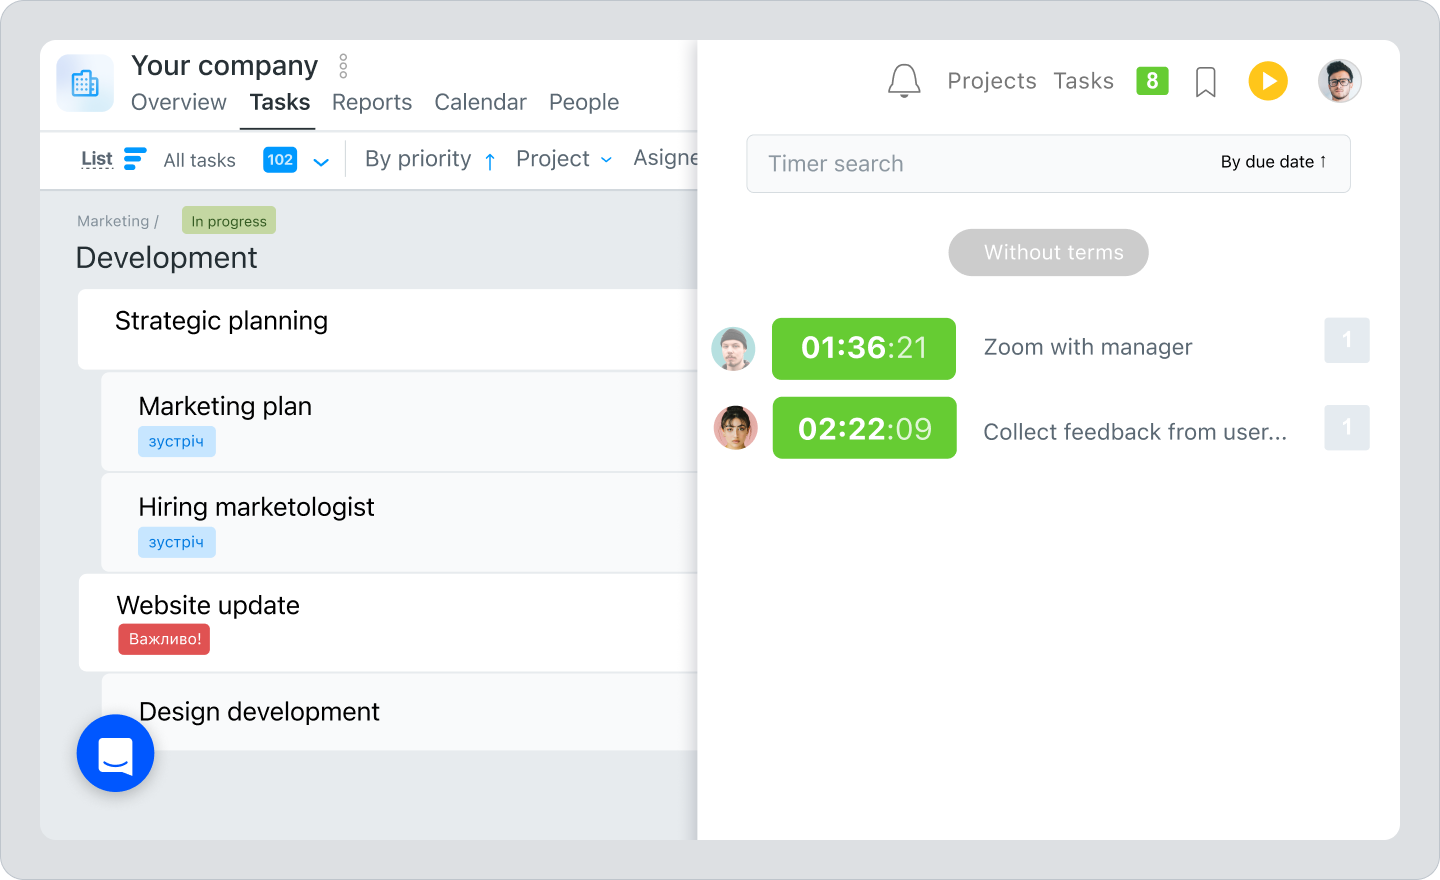Open the chat support bubble
The width and height of the screenshot is (1440, 880).
point(115,753)
